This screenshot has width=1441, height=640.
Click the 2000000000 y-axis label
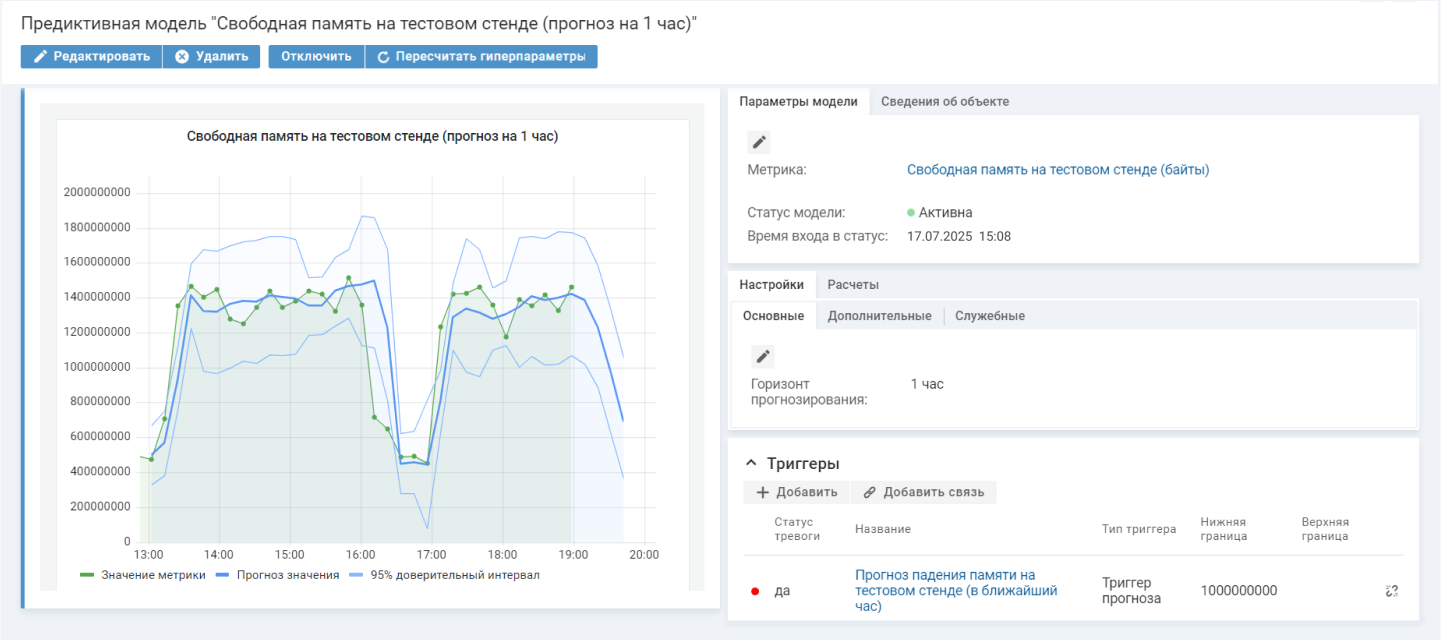(97, 192)
